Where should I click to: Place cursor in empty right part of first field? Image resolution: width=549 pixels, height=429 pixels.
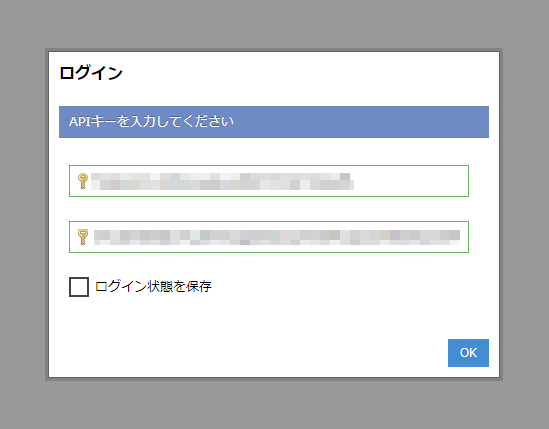pyautogui.click(x=411, y=181)
